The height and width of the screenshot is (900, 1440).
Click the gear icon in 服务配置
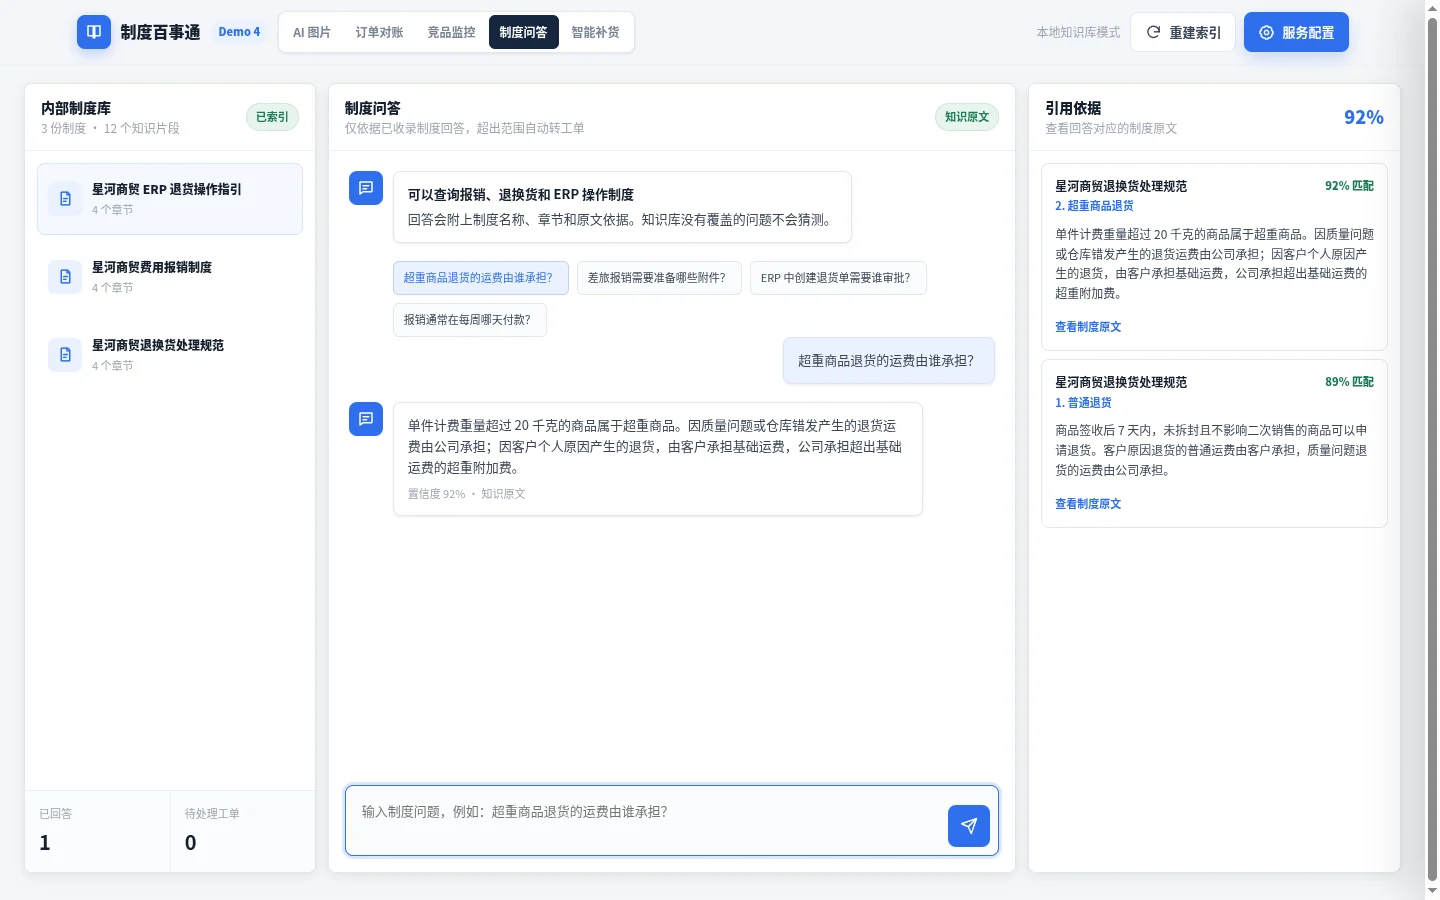pos(1266,32)
